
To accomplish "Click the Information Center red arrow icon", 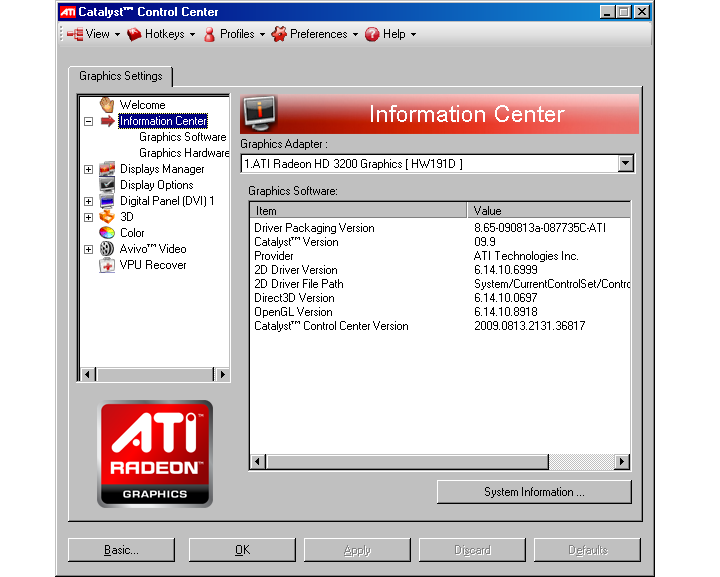I will click(x=107, y=121).
